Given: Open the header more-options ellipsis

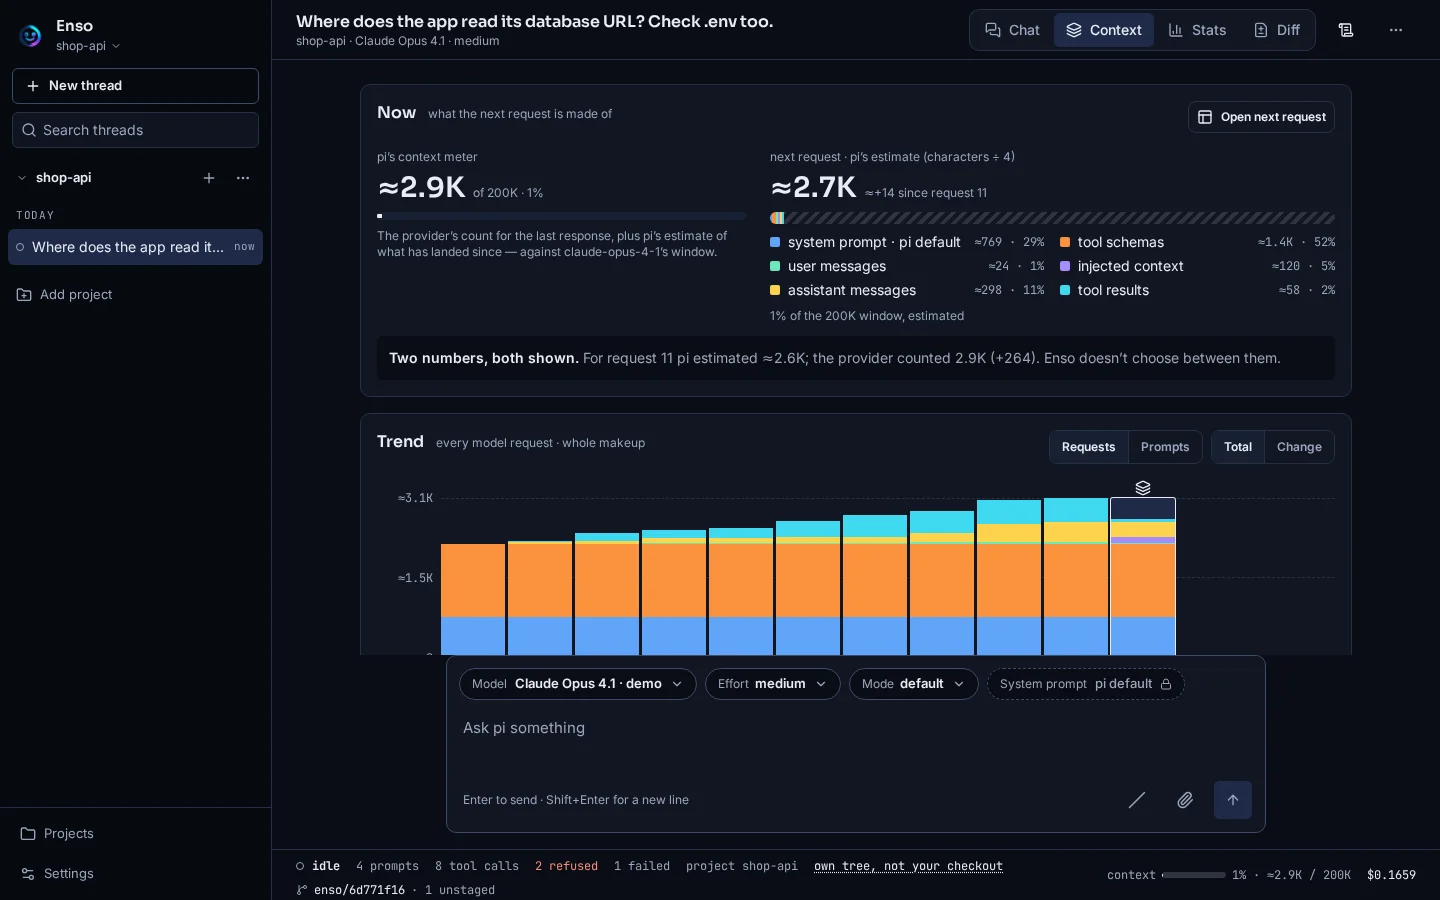Looking at the screenshot, I should click(1396, 30).
